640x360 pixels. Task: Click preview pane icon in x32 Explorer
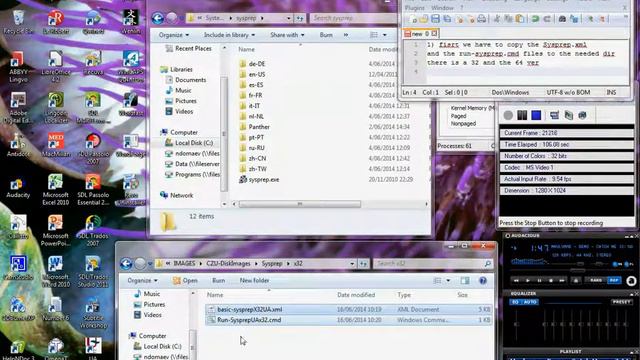(x=465, y=281)
